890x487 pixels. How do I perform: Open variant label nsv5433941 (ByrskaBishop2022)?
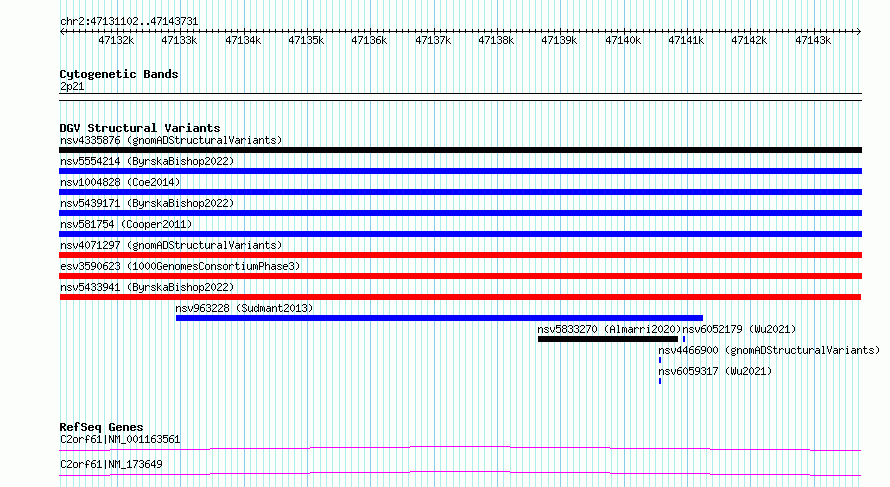click(x=147, y=287)
